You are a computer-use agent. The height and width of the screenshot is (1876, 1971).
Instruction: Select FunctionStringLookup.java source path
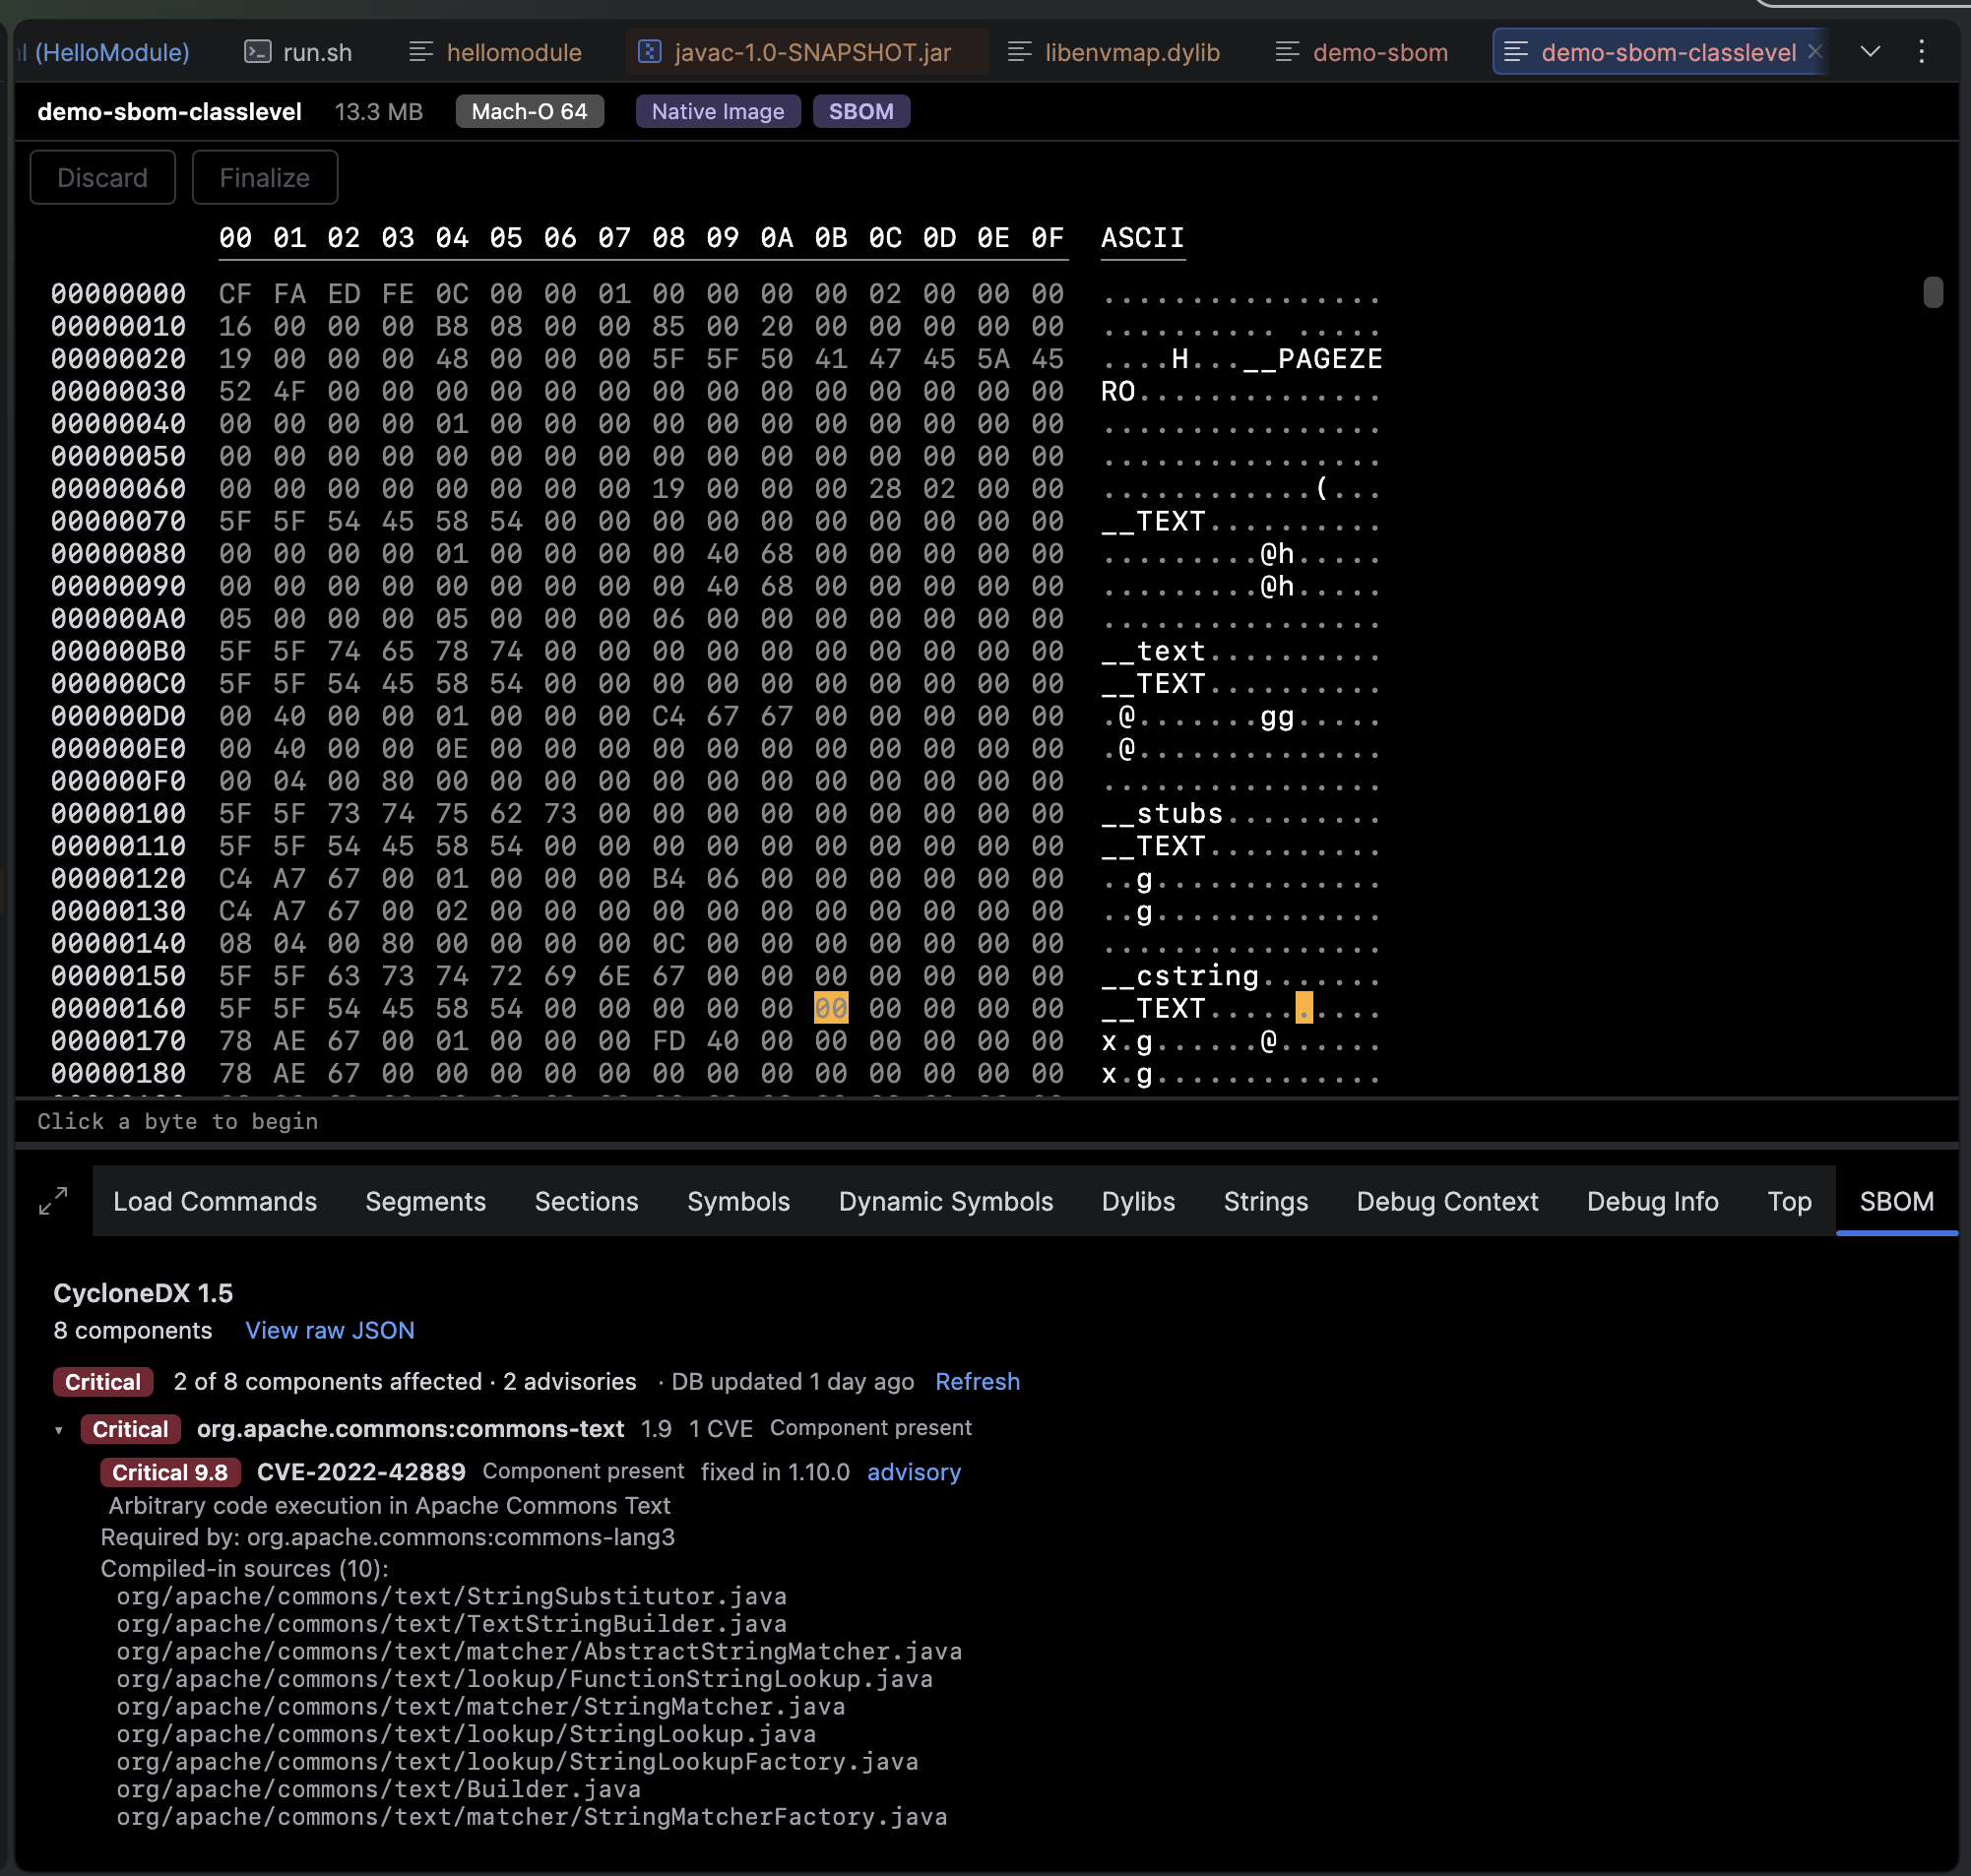click(x=525, y=1679)
